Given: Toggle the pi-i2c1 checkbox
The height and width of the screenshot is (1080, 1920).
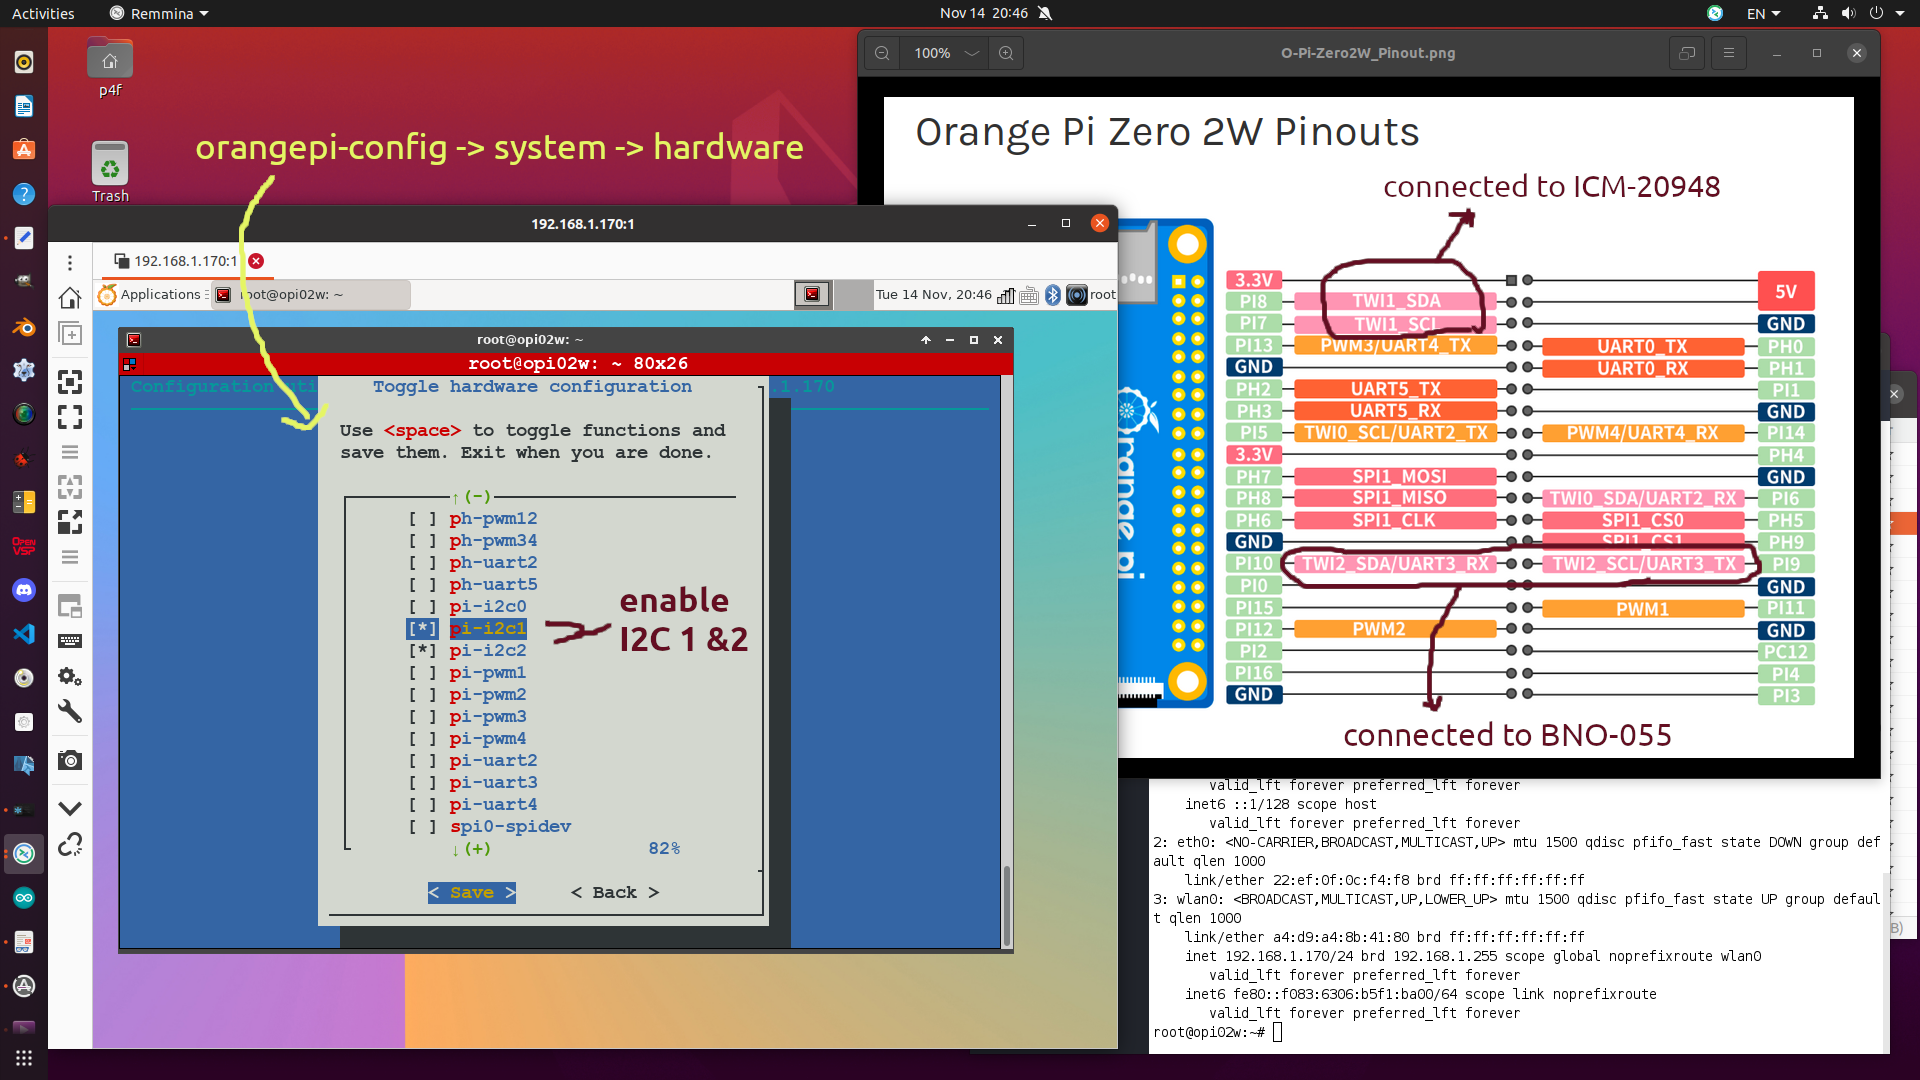Looking at the screenshot, I should pyautogui.click(x=422, y=629).
